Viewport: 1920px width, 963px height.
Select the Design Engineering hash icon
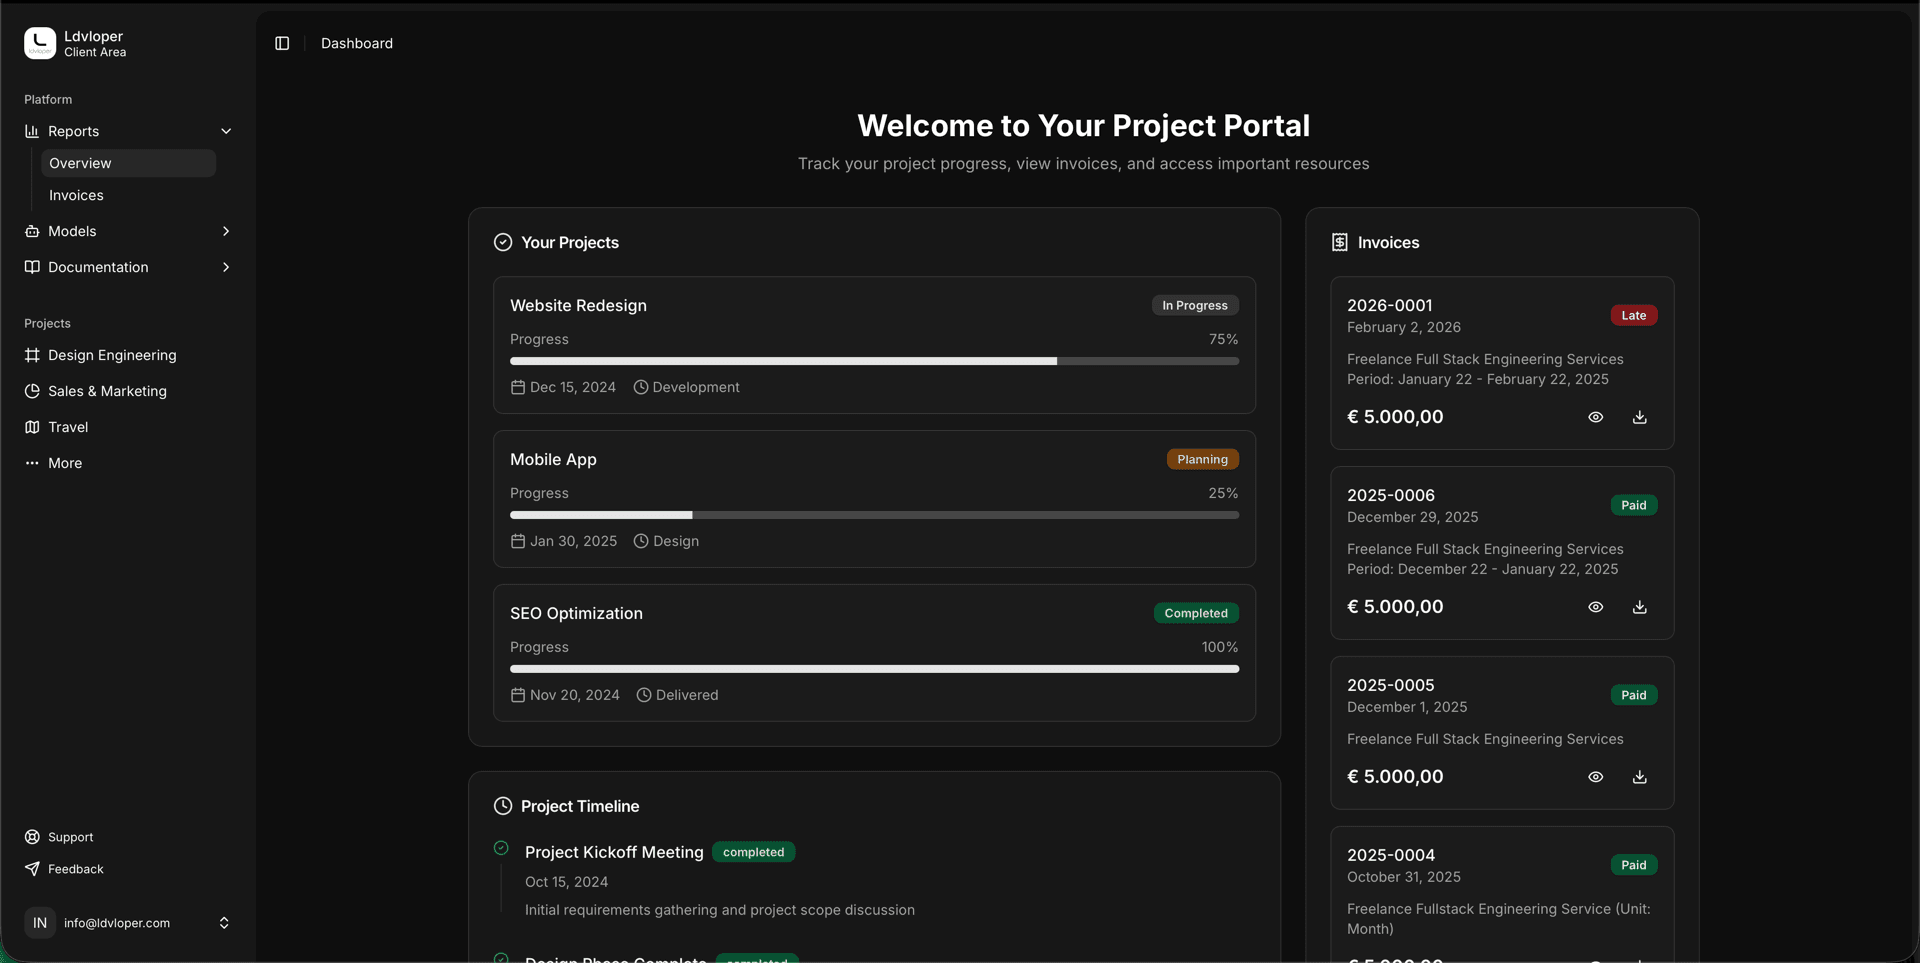click(32, 355)
